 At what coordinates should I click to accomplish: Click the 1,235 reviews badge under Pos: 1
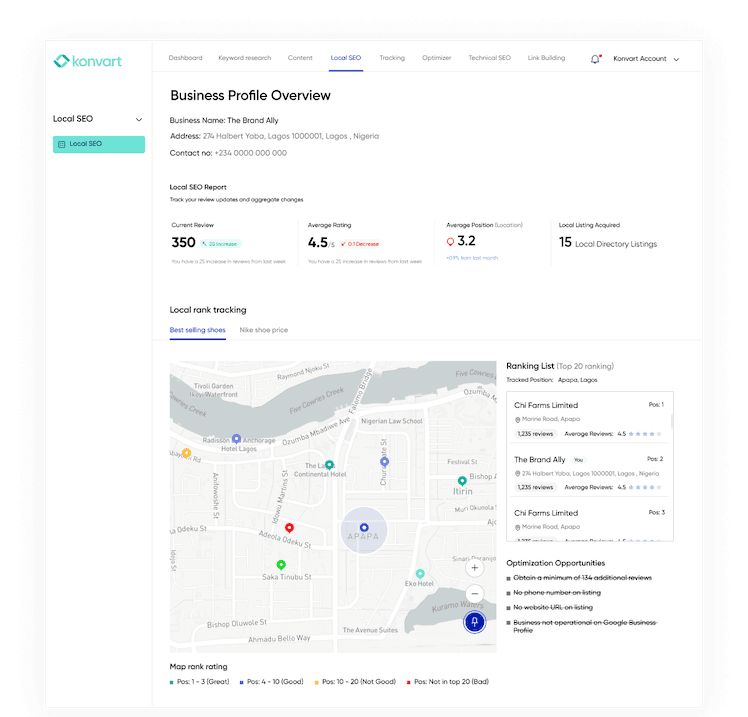(x=535, y=434)
